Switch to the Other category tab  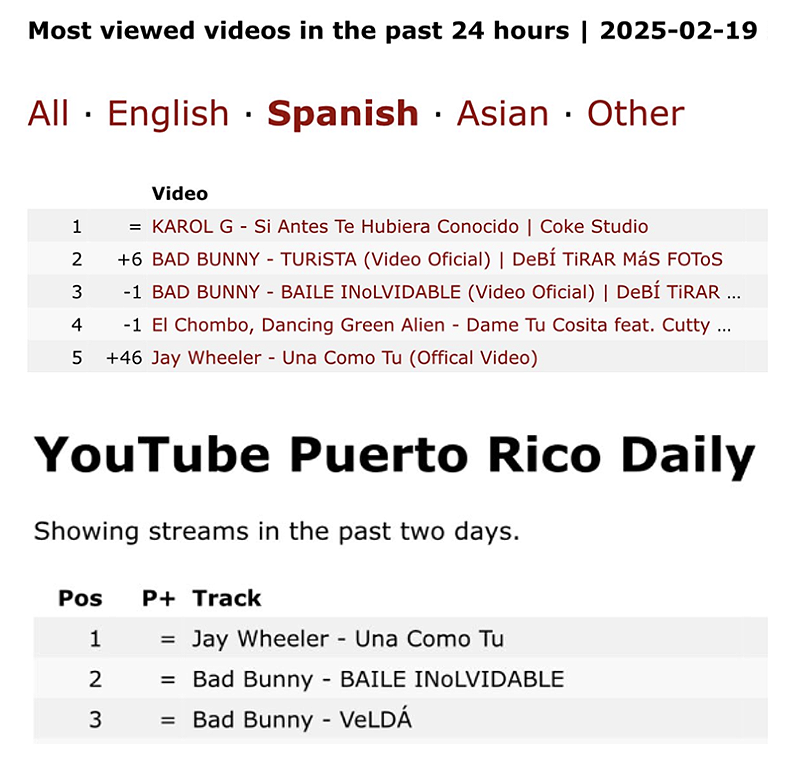(635, 113)
